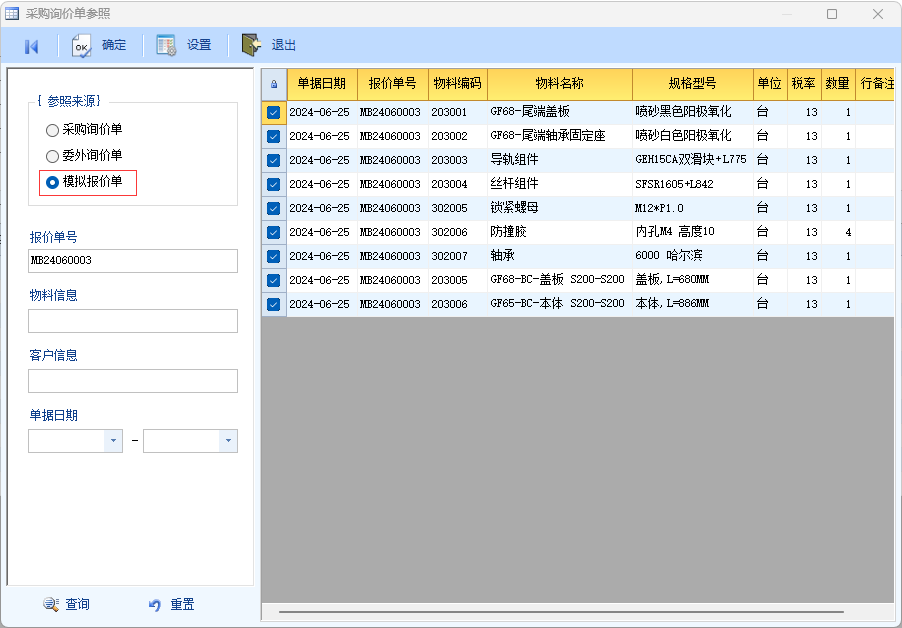The width and height of the screenshot is (902, 628).
Task: Uncheck the 防撞胶 row checkbox
Action: pyautogui.click(x=274, y=232)
